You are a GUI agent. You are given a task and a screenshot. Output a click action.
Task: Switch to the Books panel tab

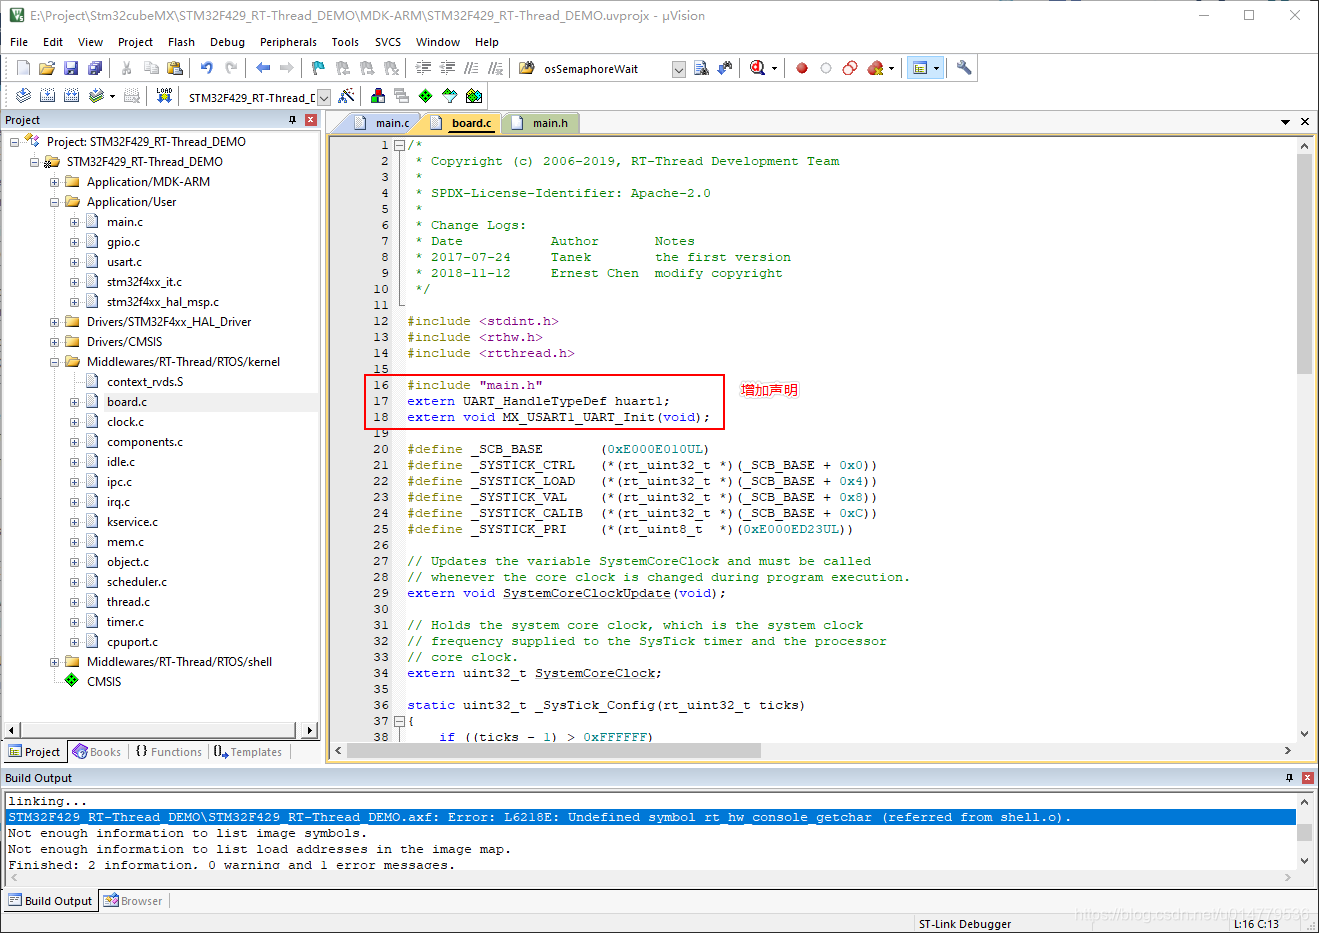(x=97, y=752)
